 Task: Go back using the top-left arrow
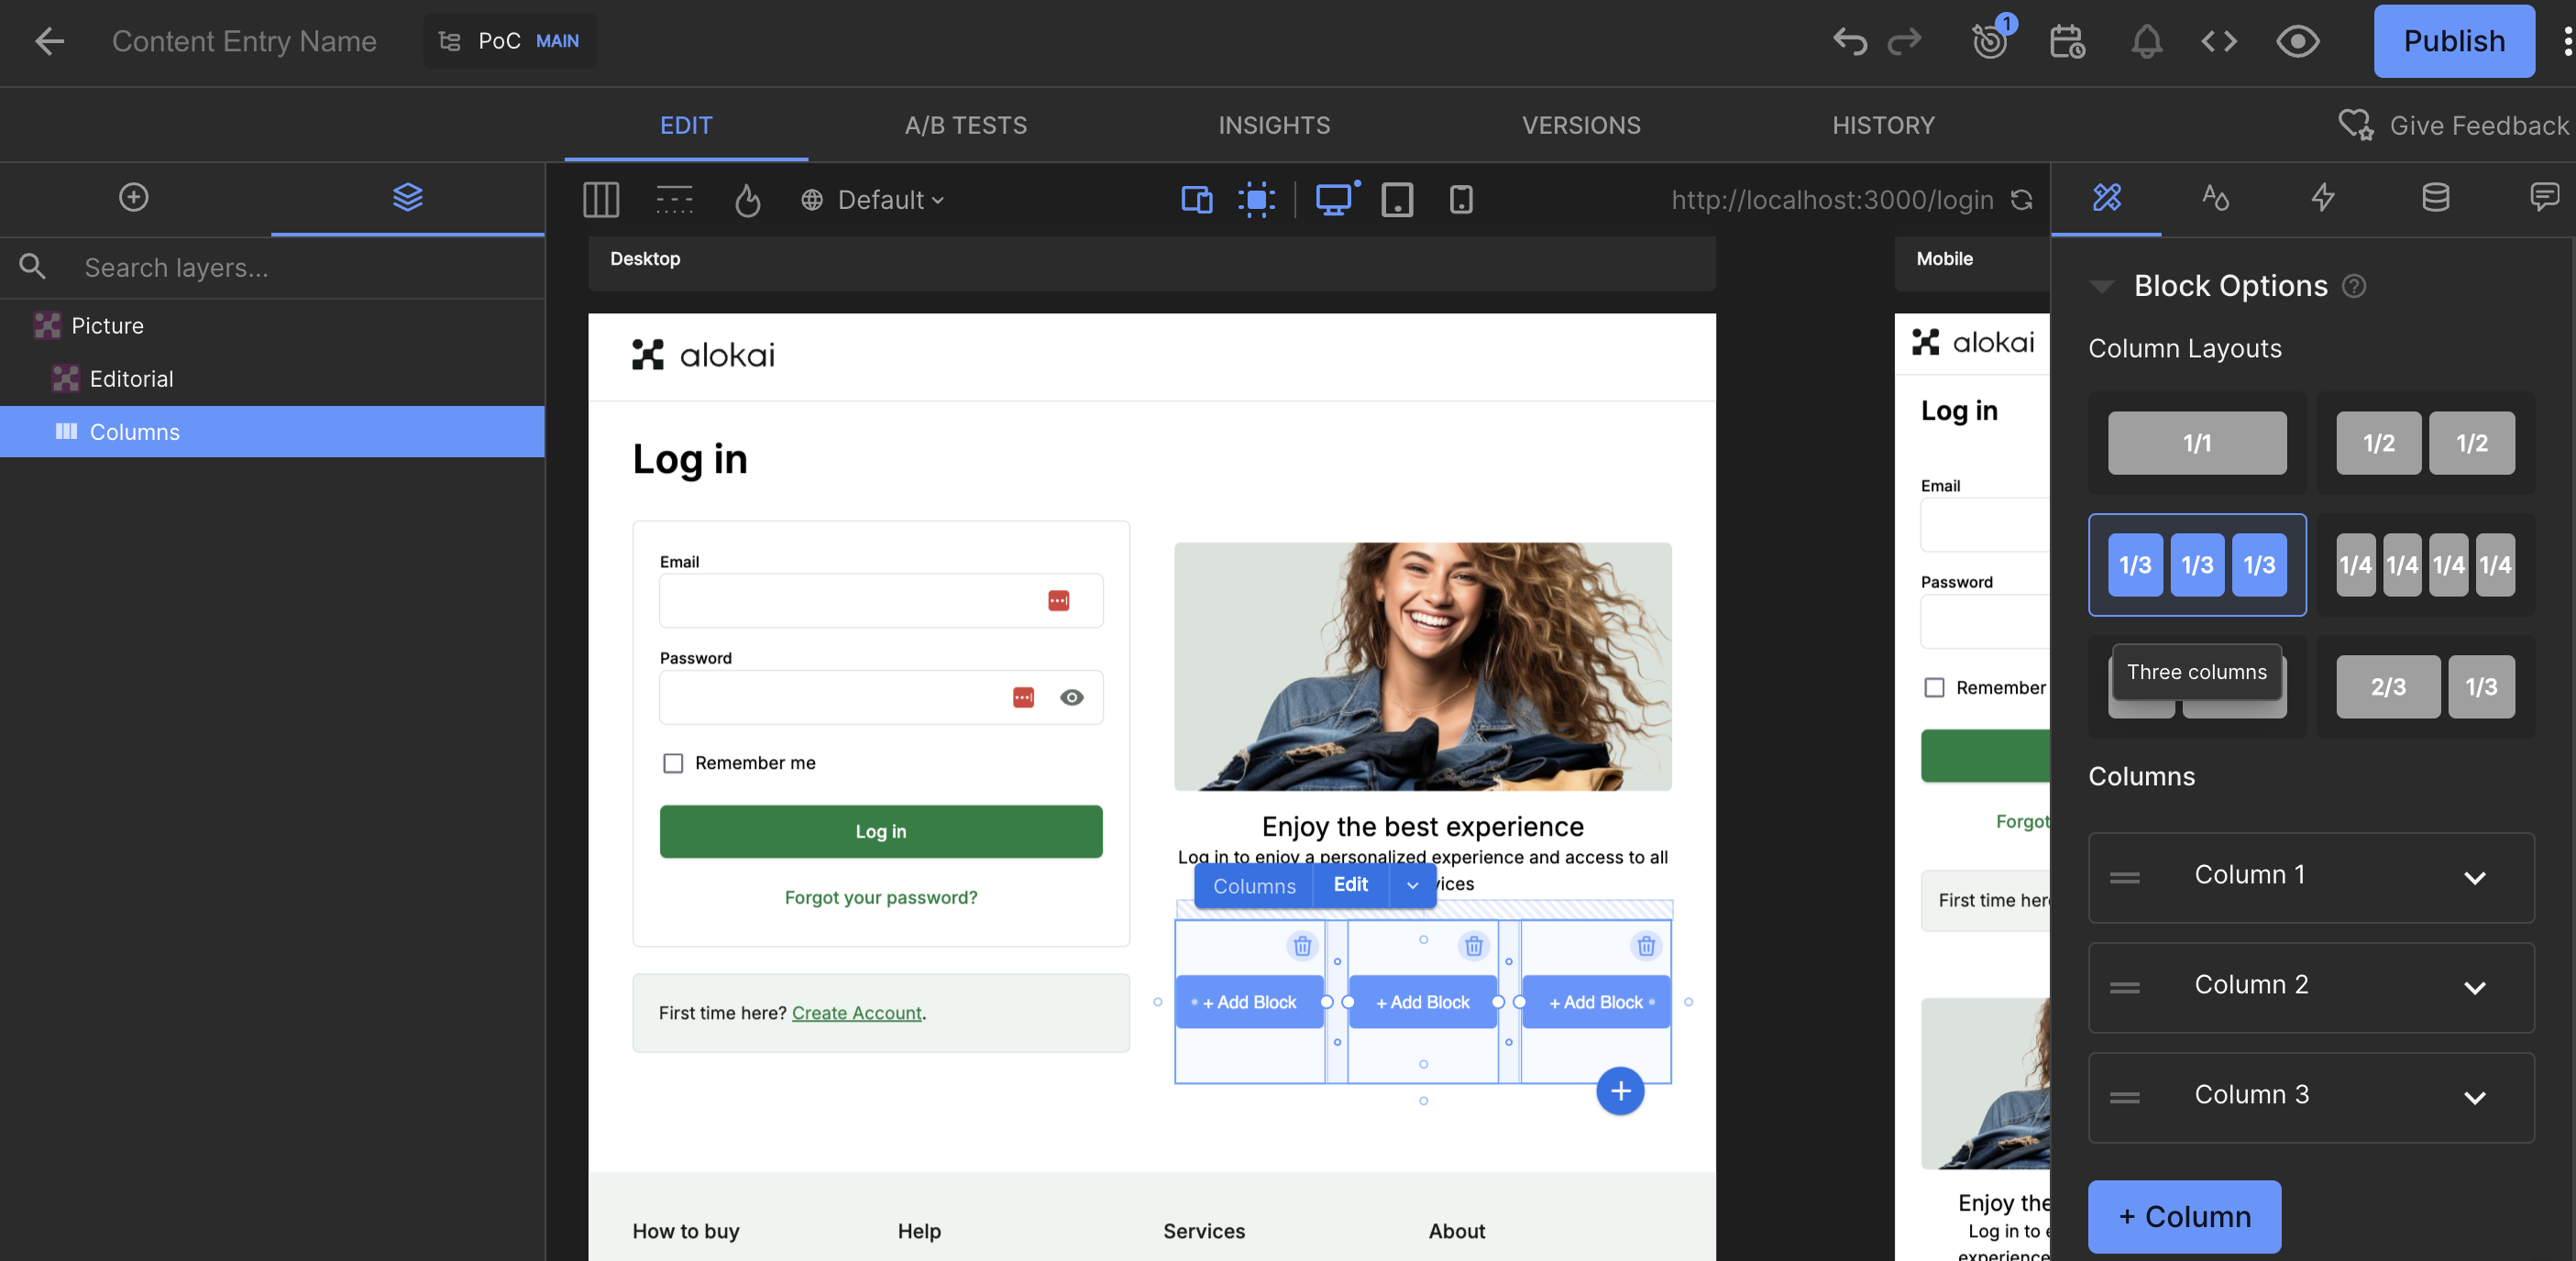pyautogui.click(x=49, y=41)
